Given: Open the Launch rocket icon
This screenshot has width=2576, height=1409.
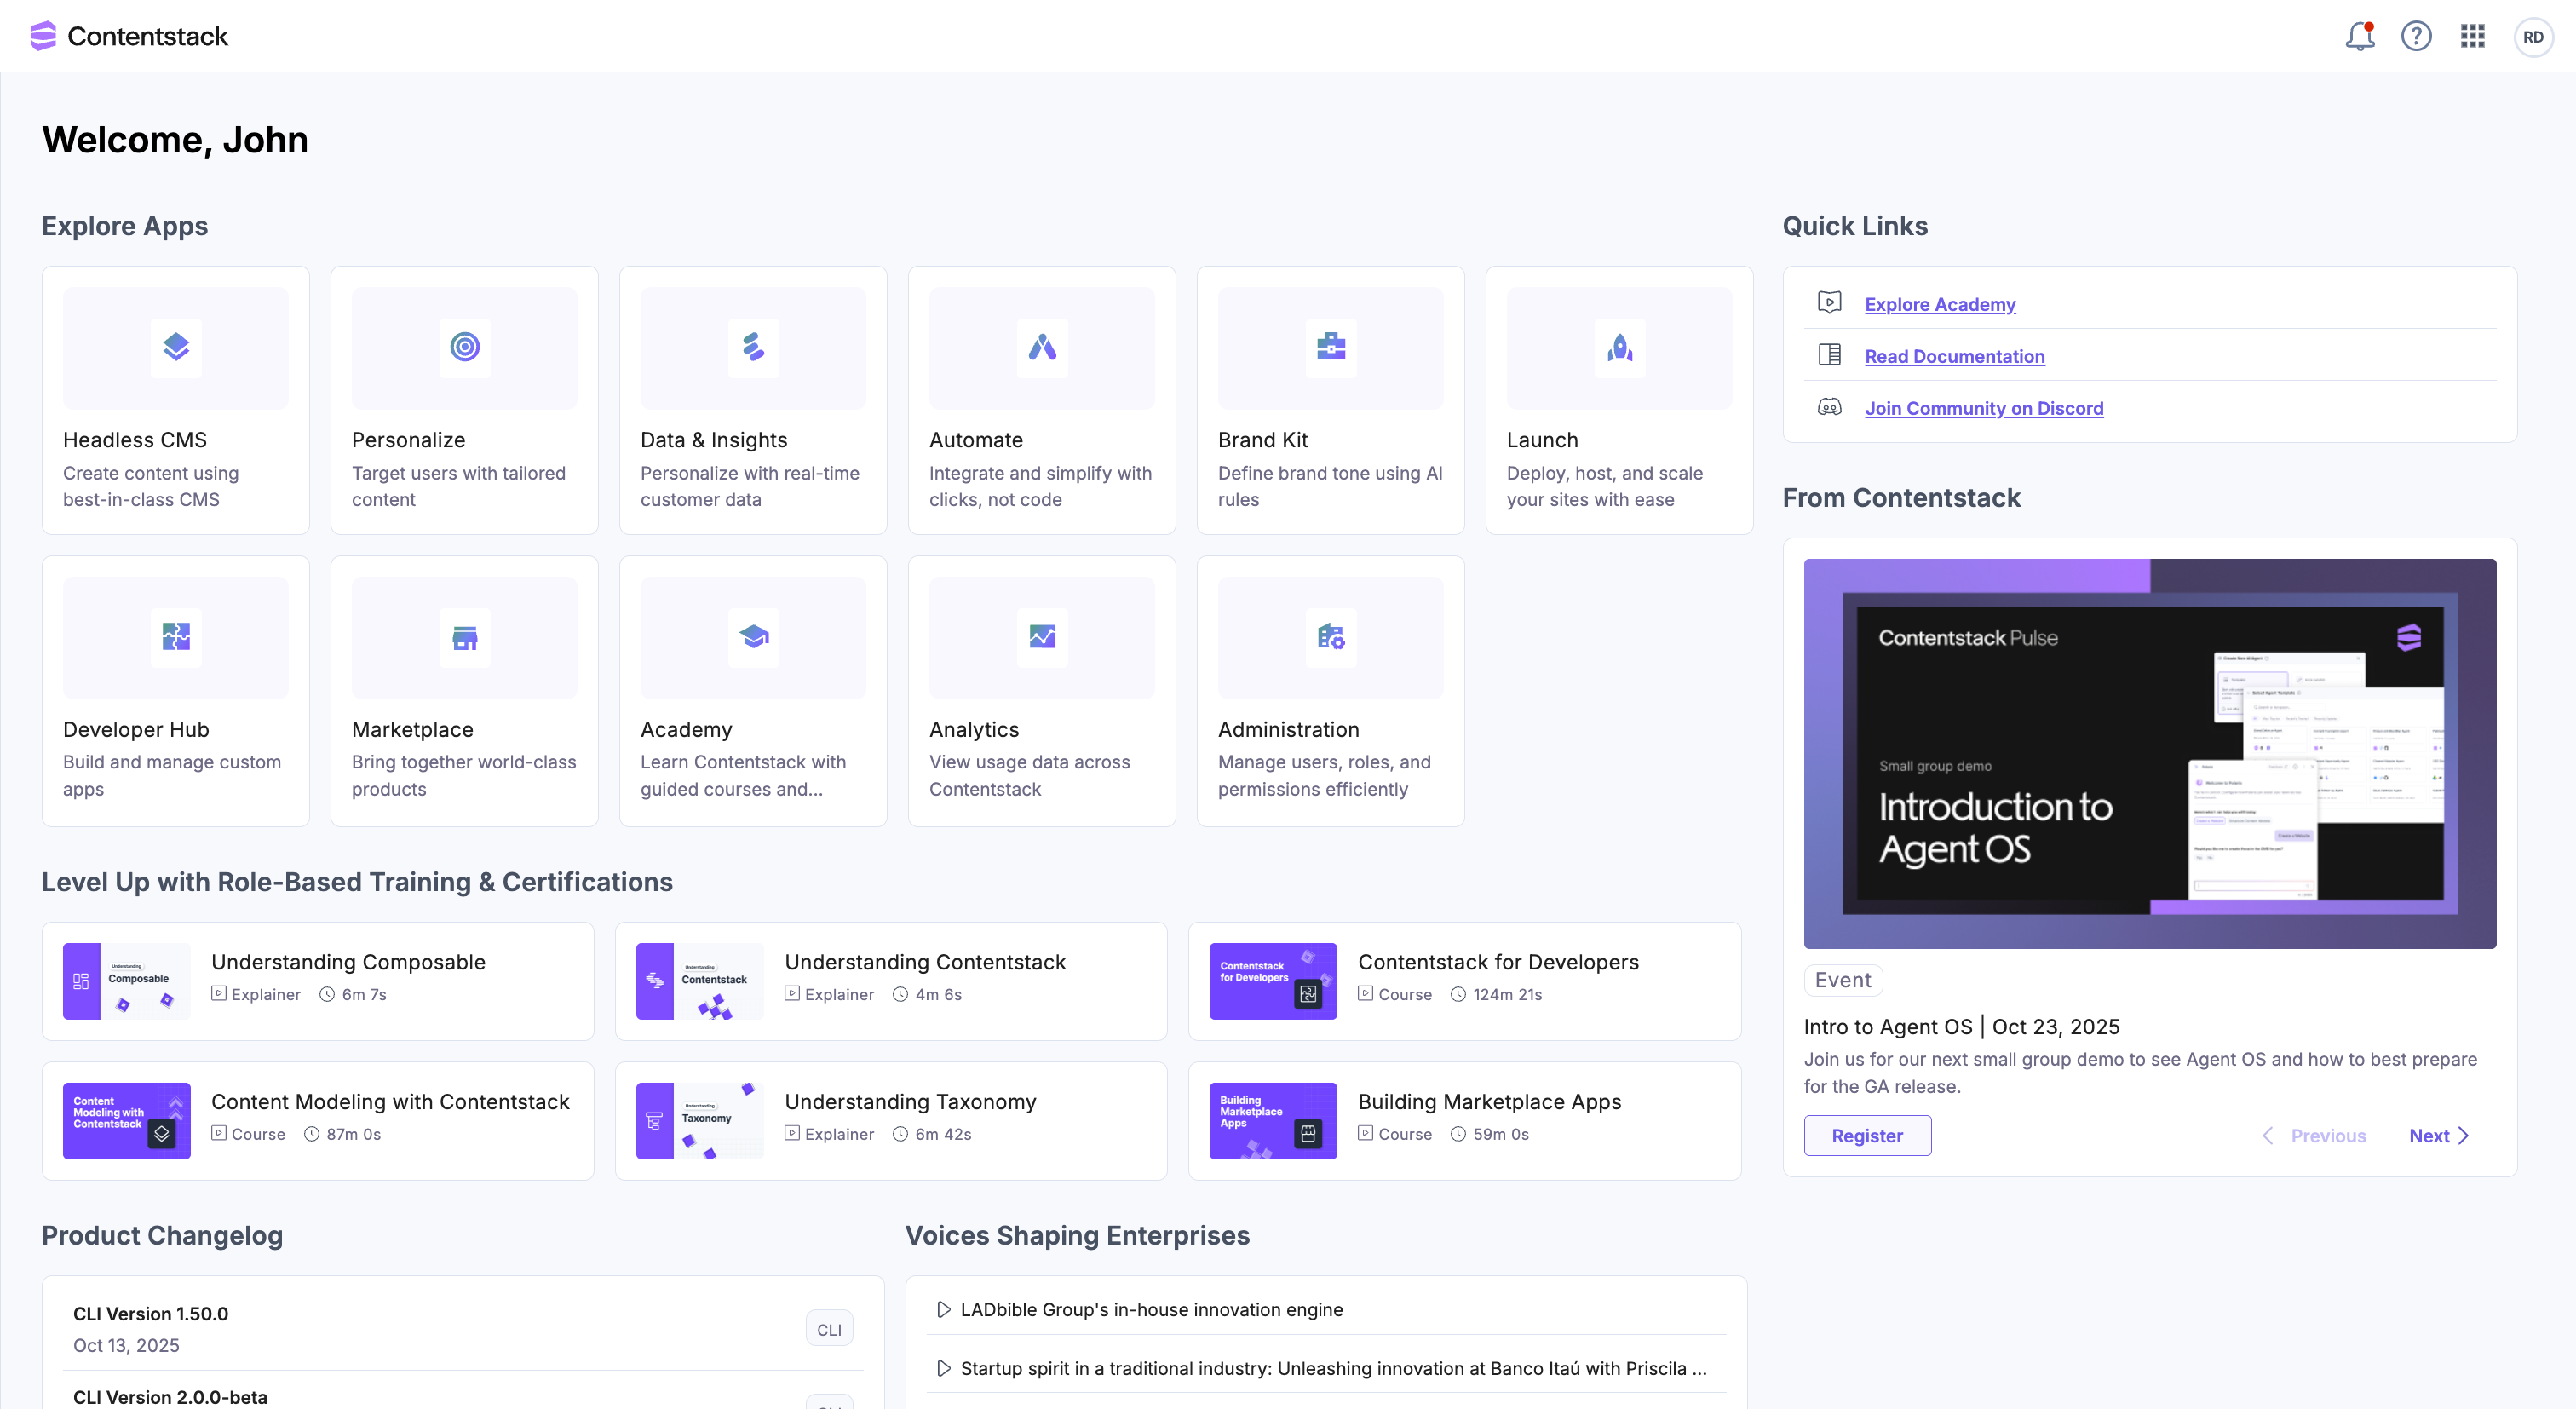Looking at the screenshot, I should click(x=1619, y=347).
